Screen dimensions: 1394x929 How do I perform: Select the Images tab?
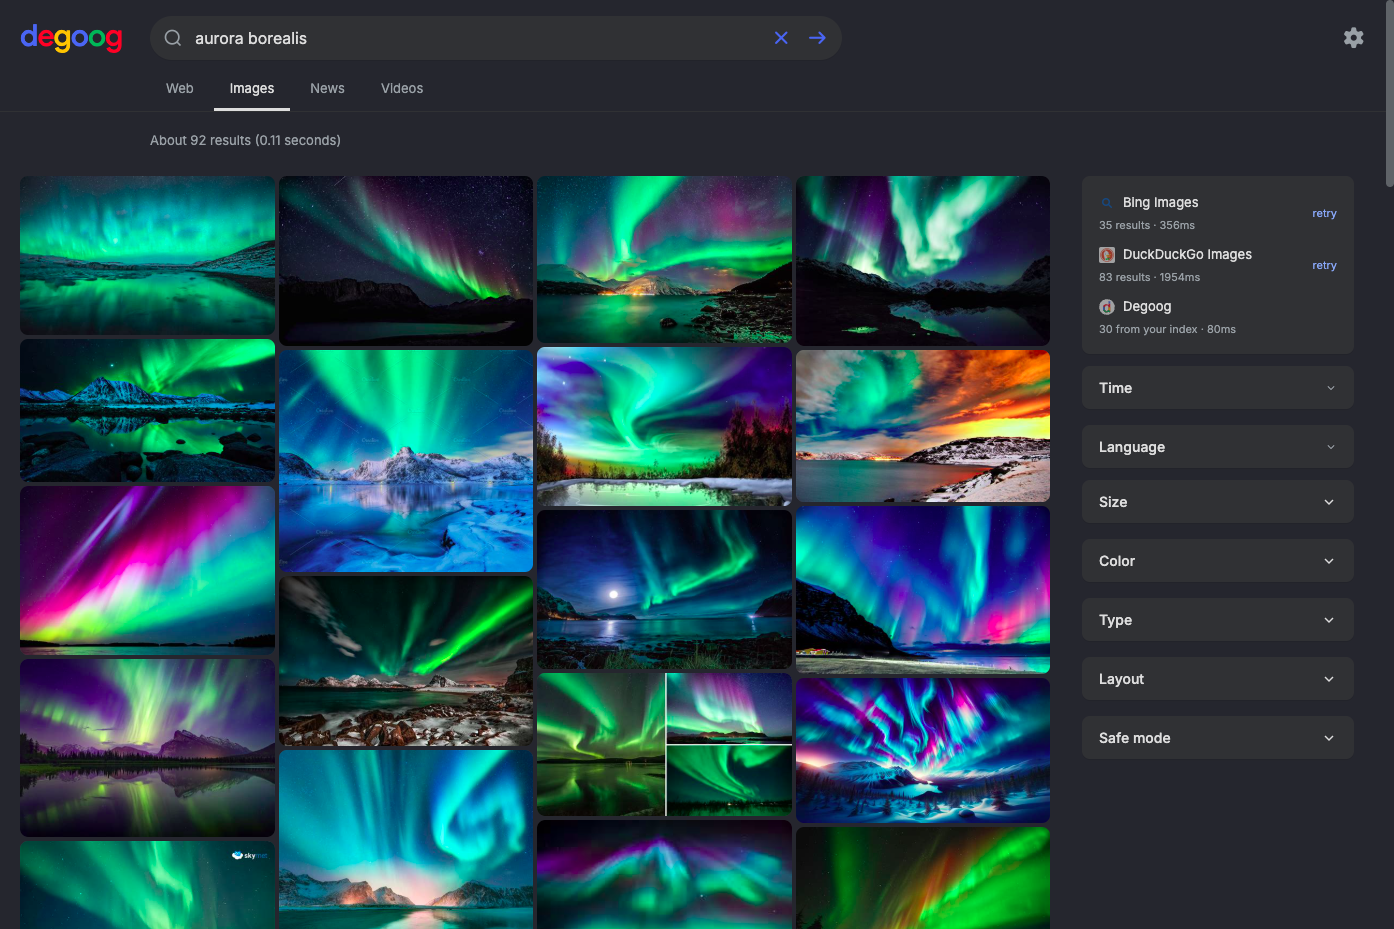coord(252,88)
